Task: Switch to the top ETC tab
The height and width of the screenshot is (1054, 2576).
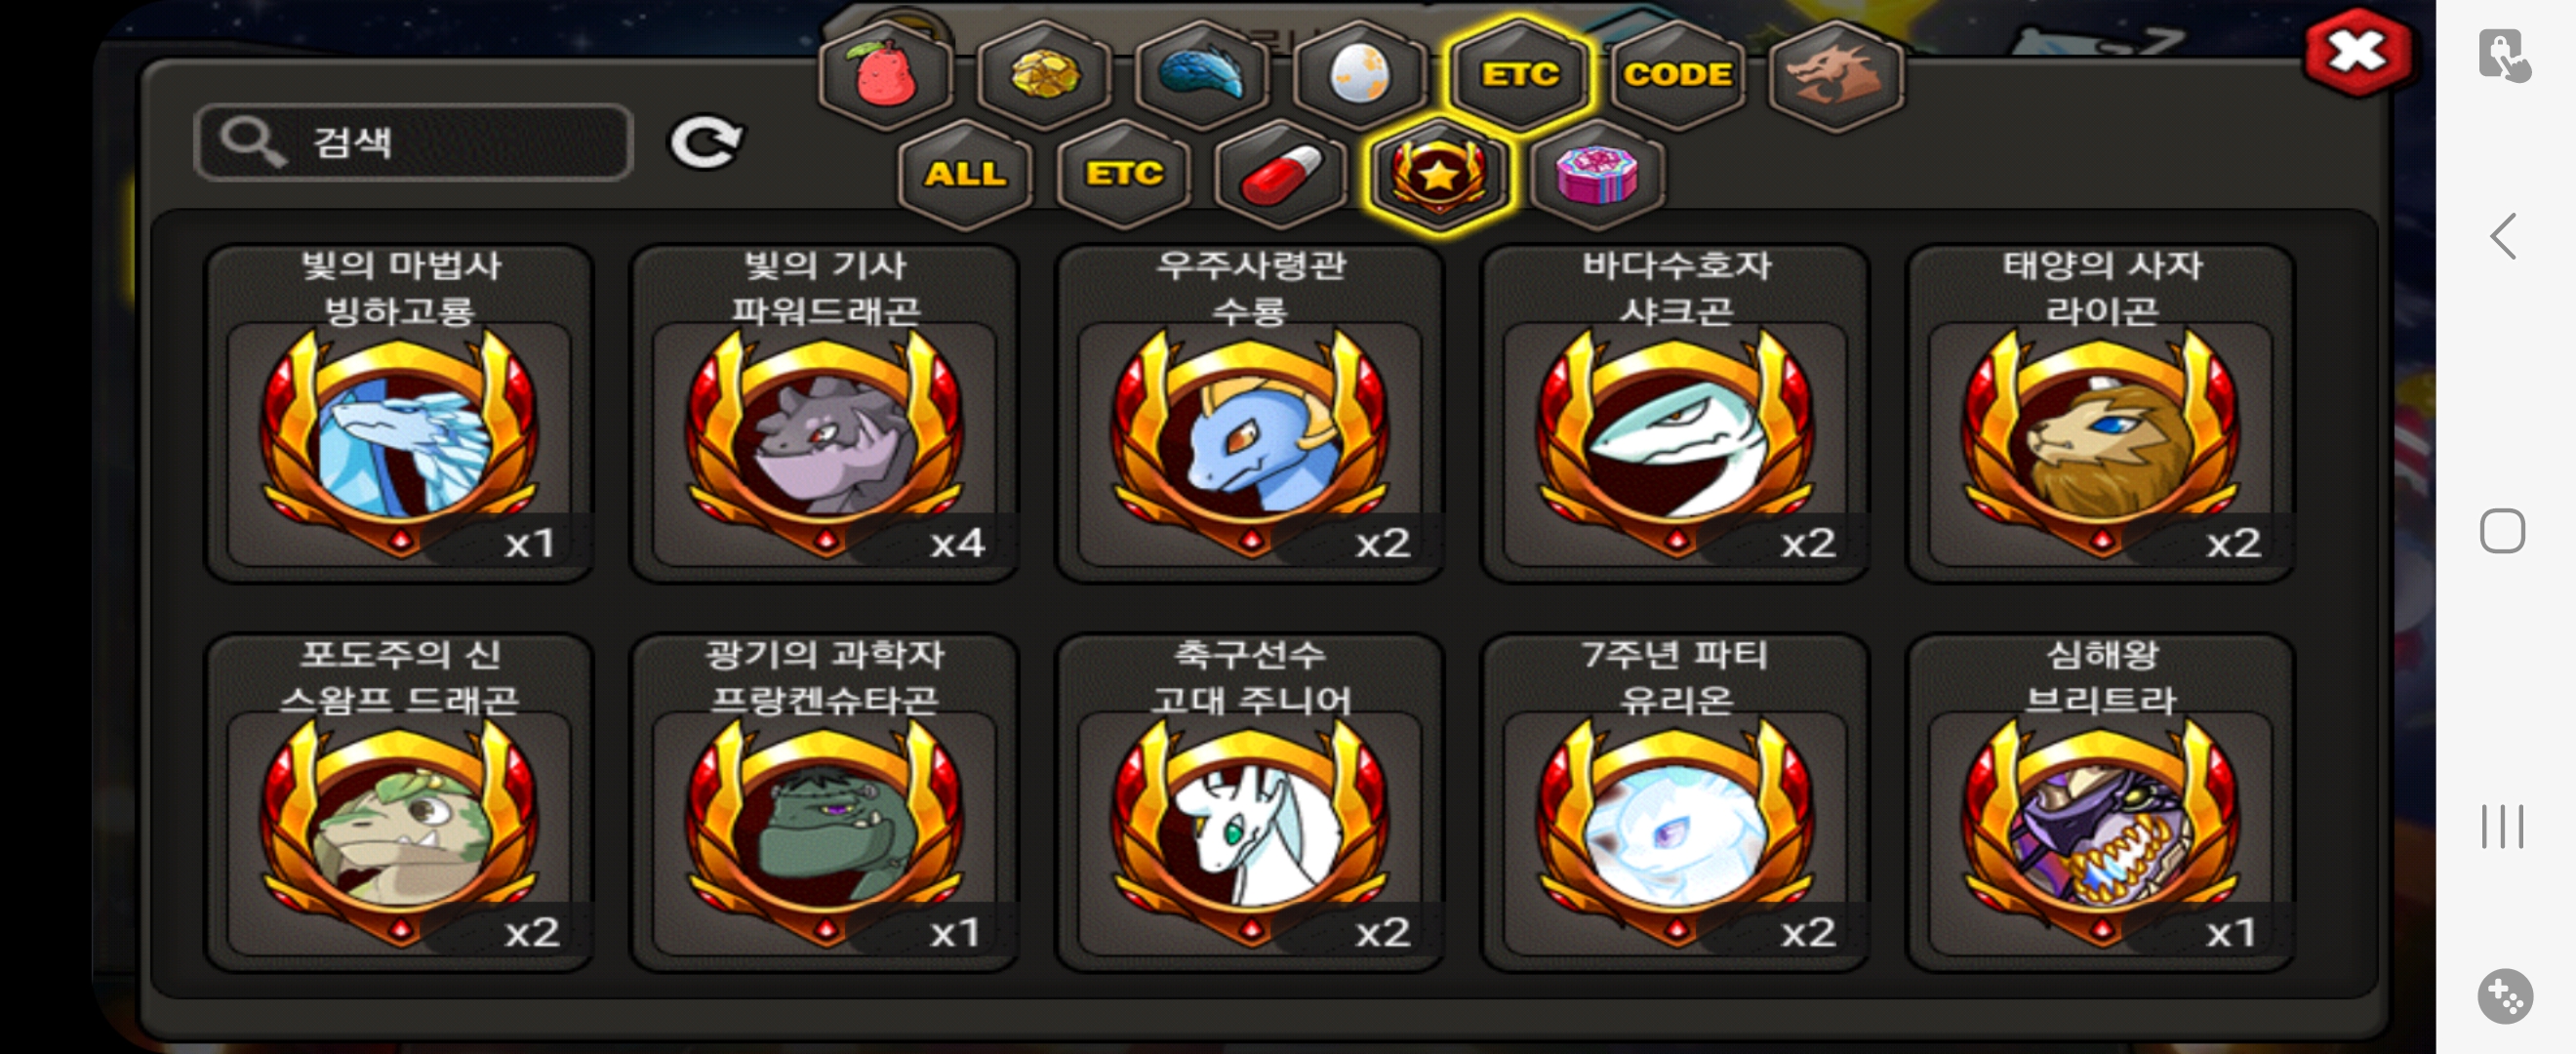Action: [1519, 75]
